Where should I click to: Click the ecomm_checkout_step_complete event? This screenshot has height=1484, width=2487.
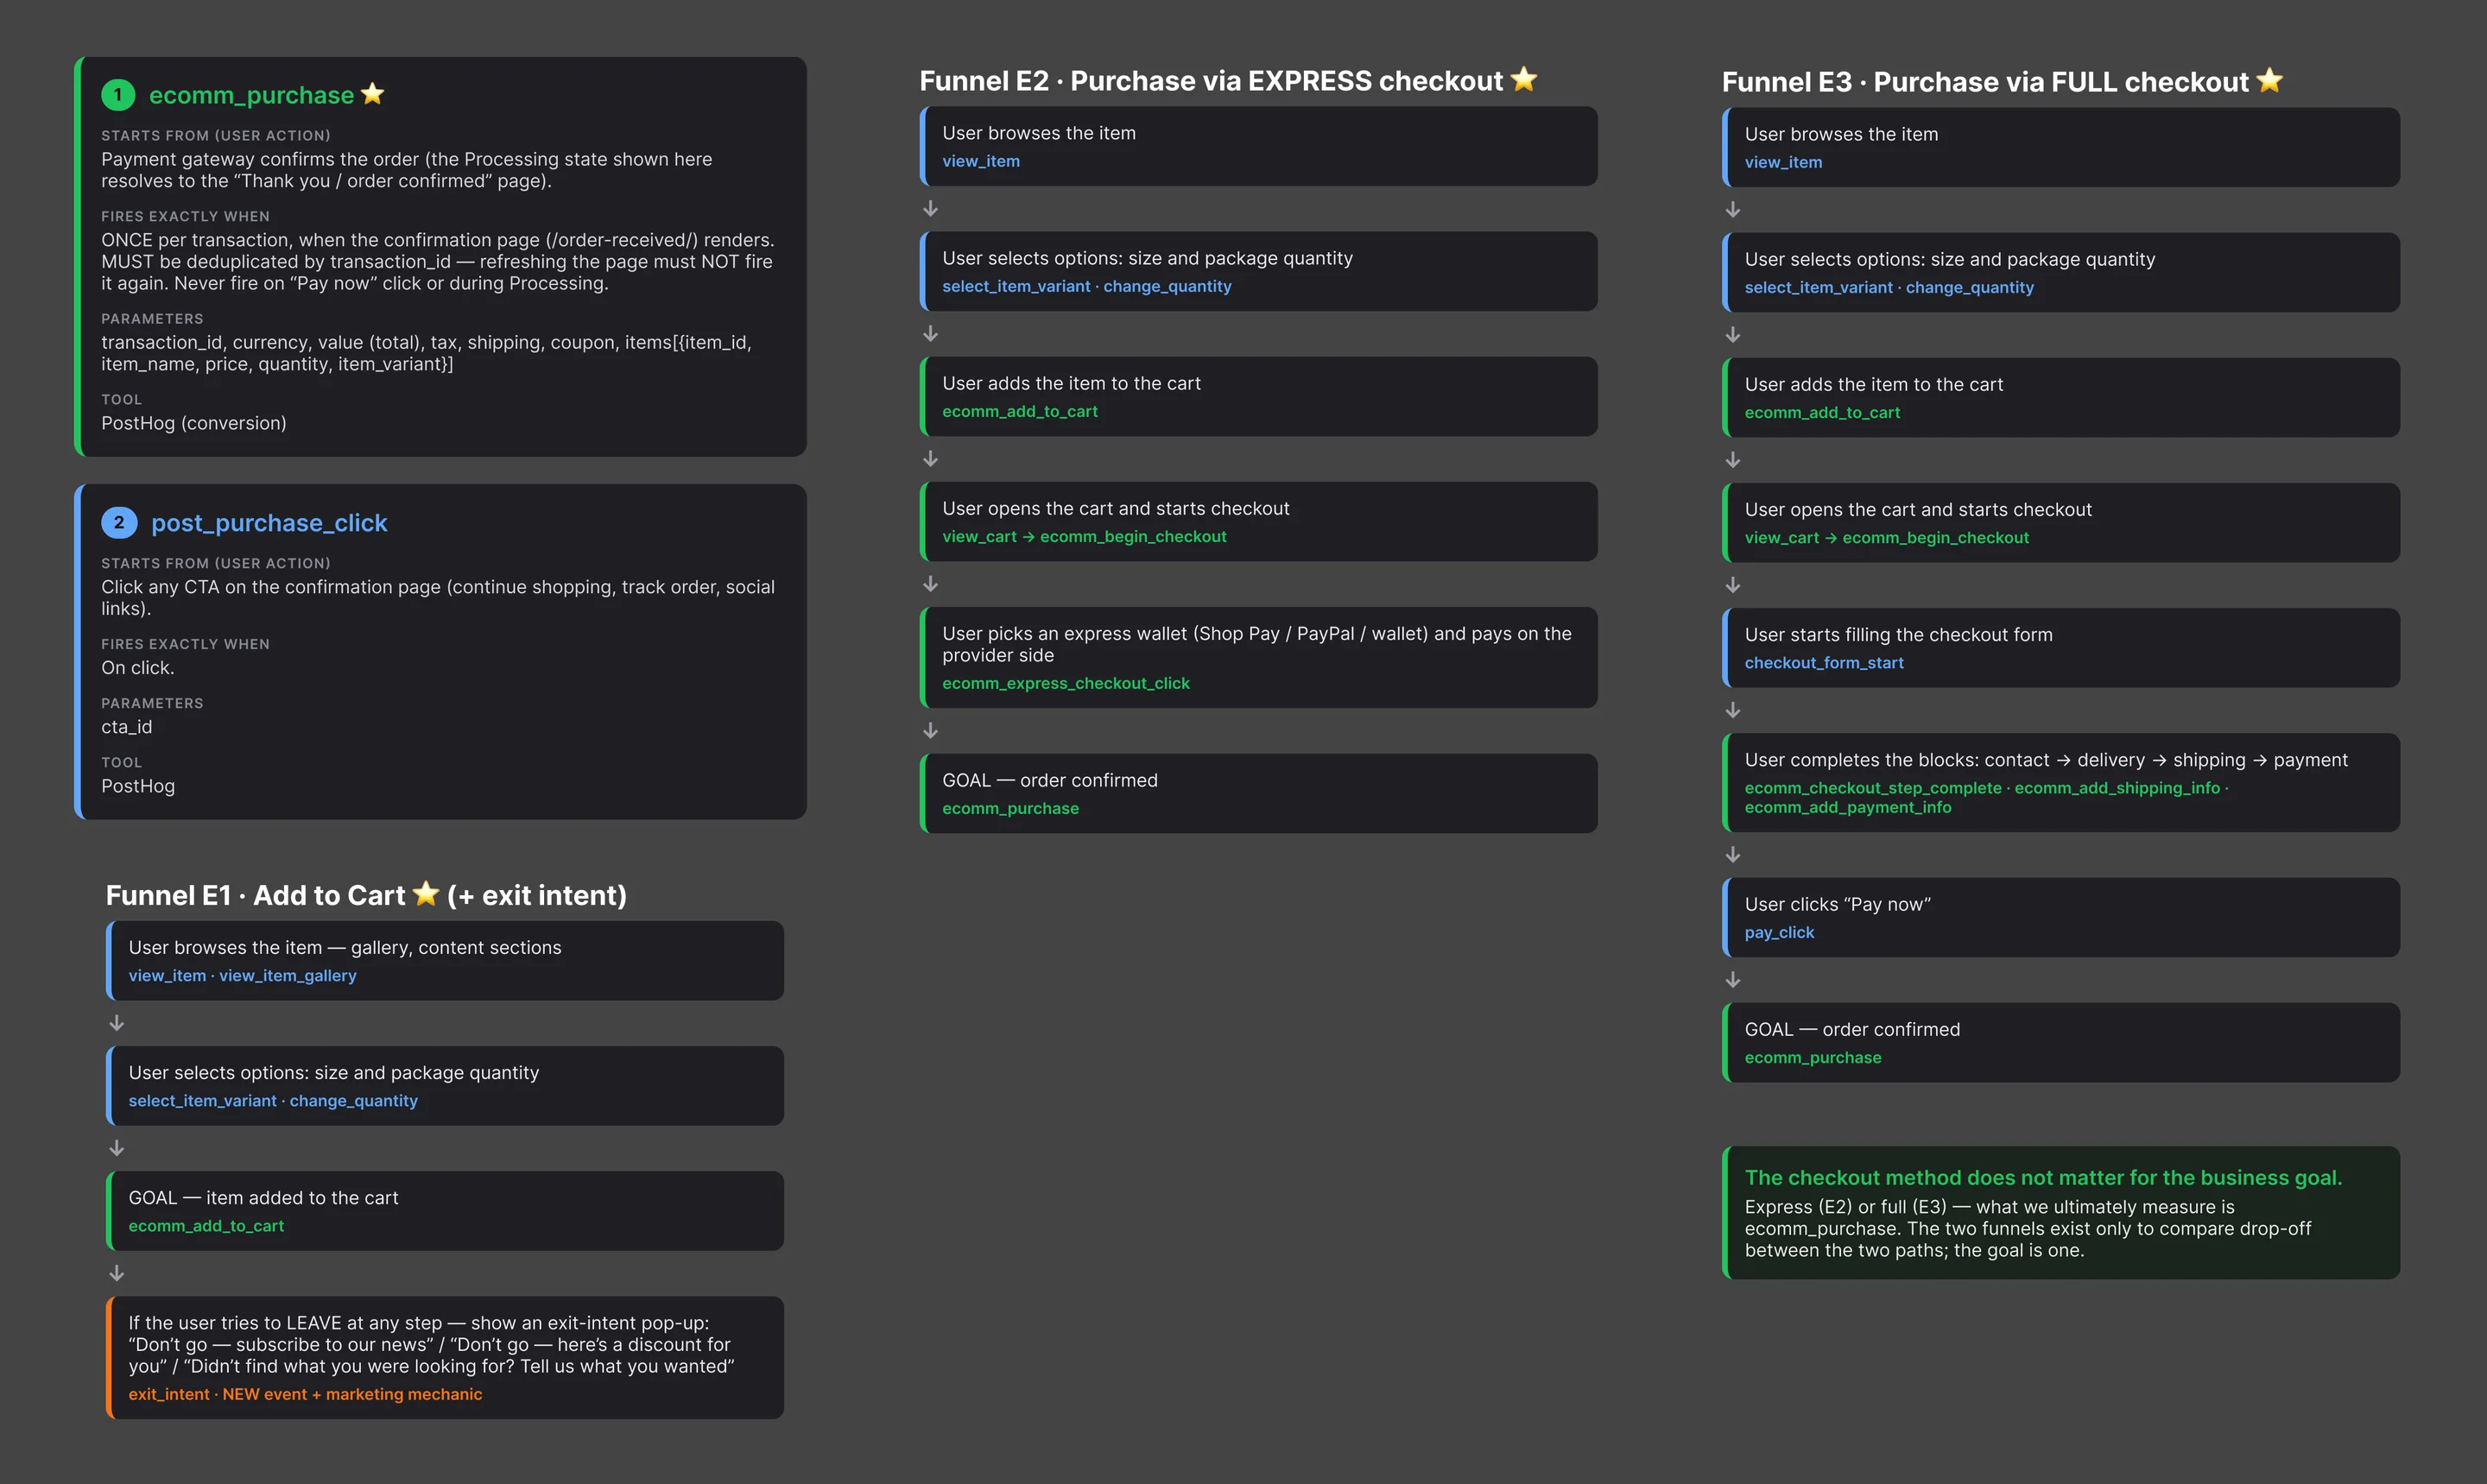tap(1873, 788)
